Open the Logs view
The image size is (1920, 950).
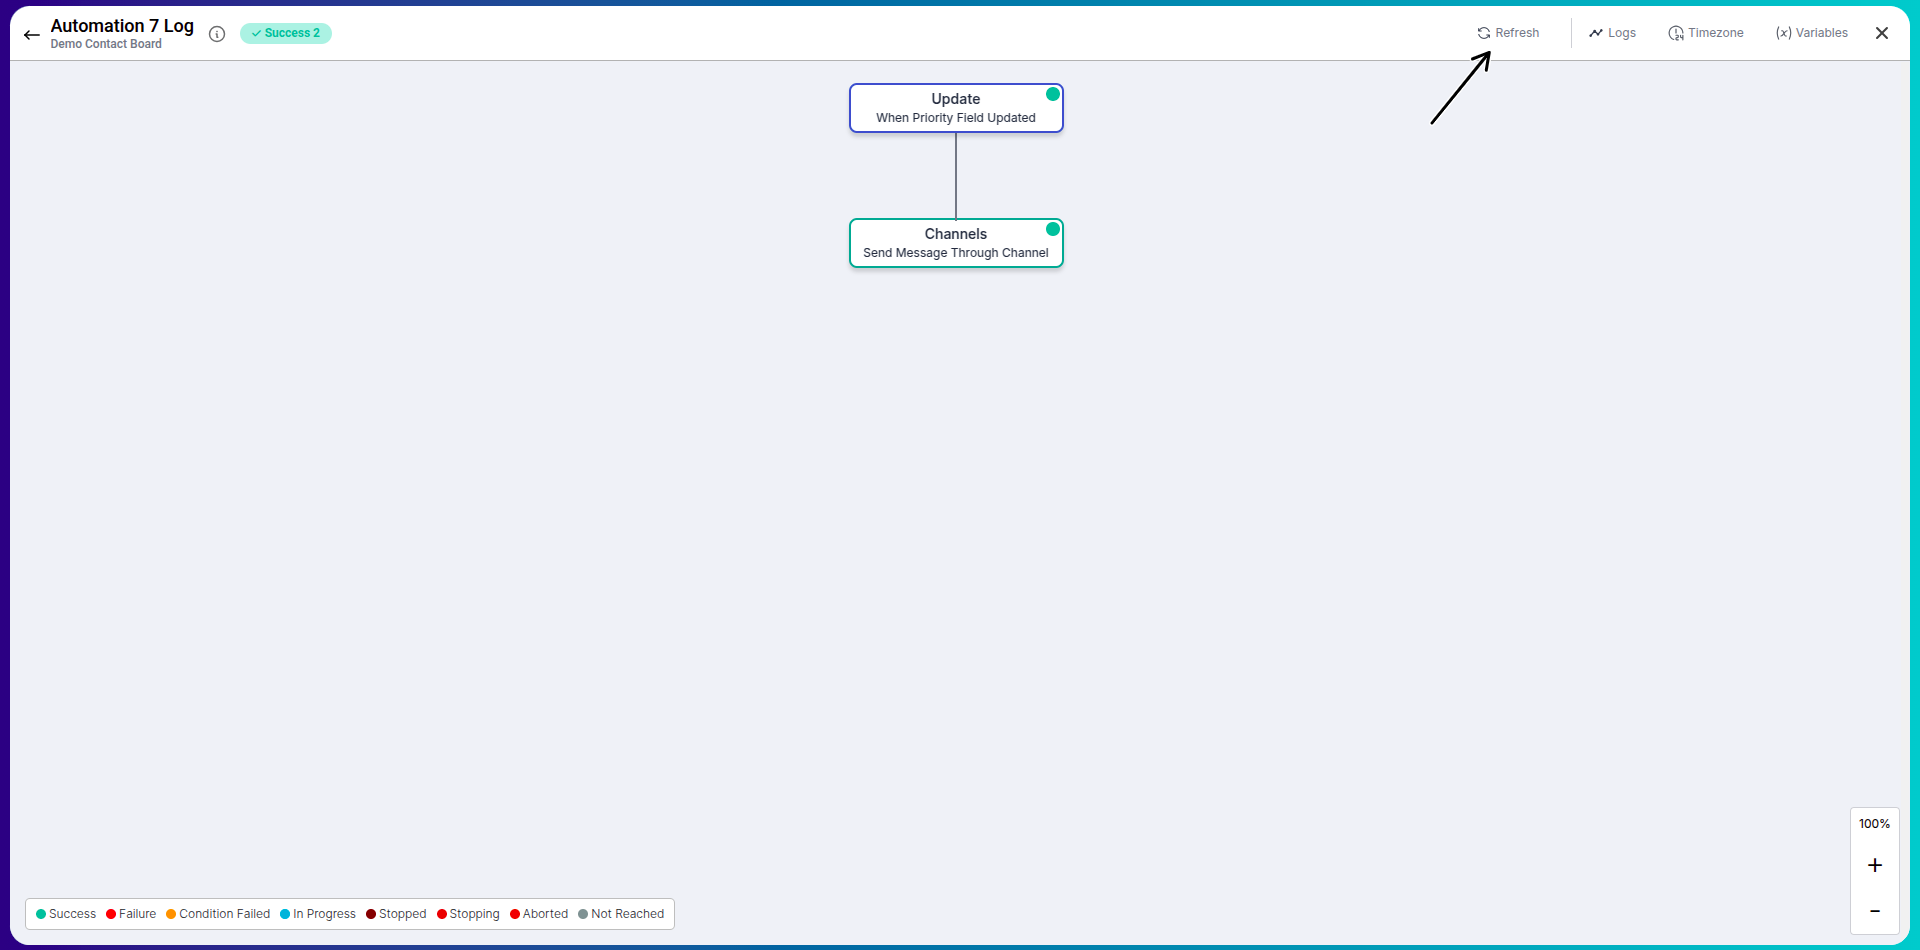(x=1612, y=33)
